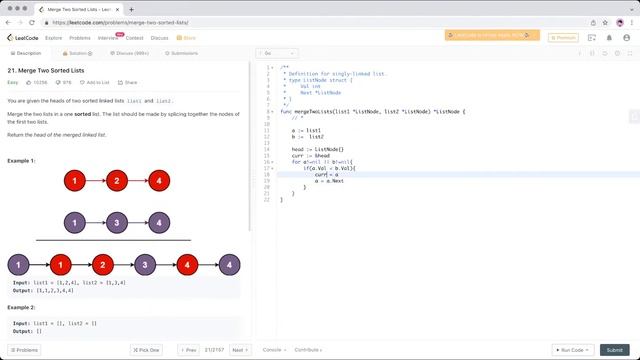Open the playground icon in header
Image resolution: width=640 pixels, height=360 pixels.
click(x=591, y=38)
